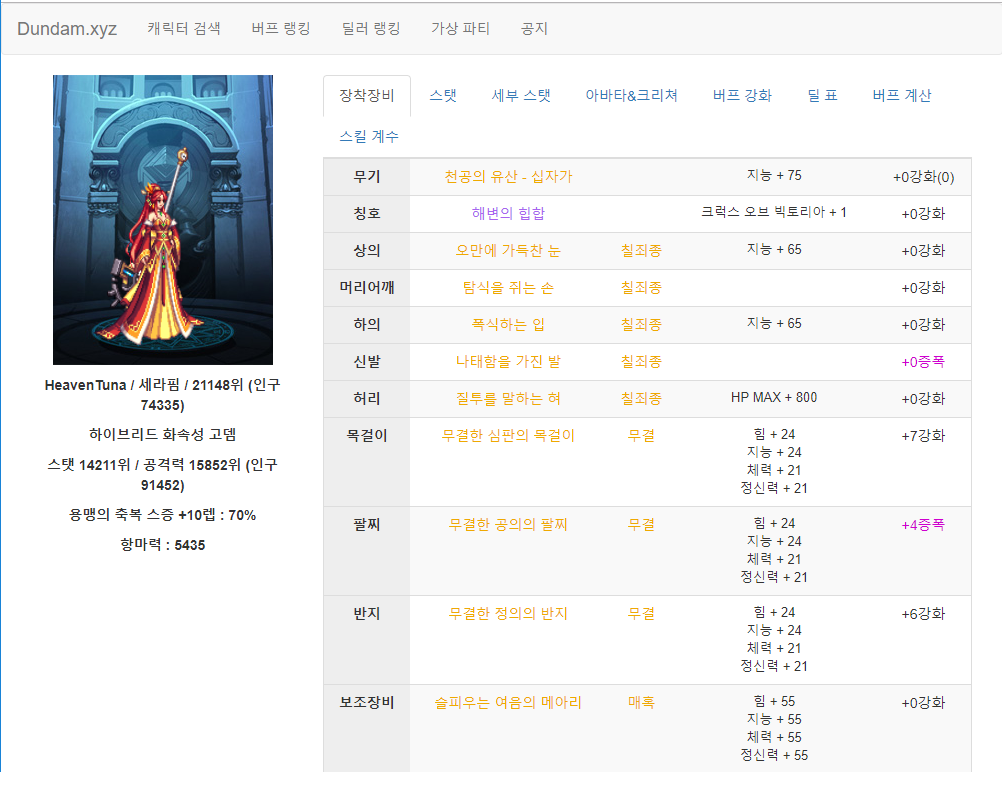Click +0강화(0) value in 무기 row
Image resolution: width=1002 pixels, height=788 pixels.
pos(923,177)
